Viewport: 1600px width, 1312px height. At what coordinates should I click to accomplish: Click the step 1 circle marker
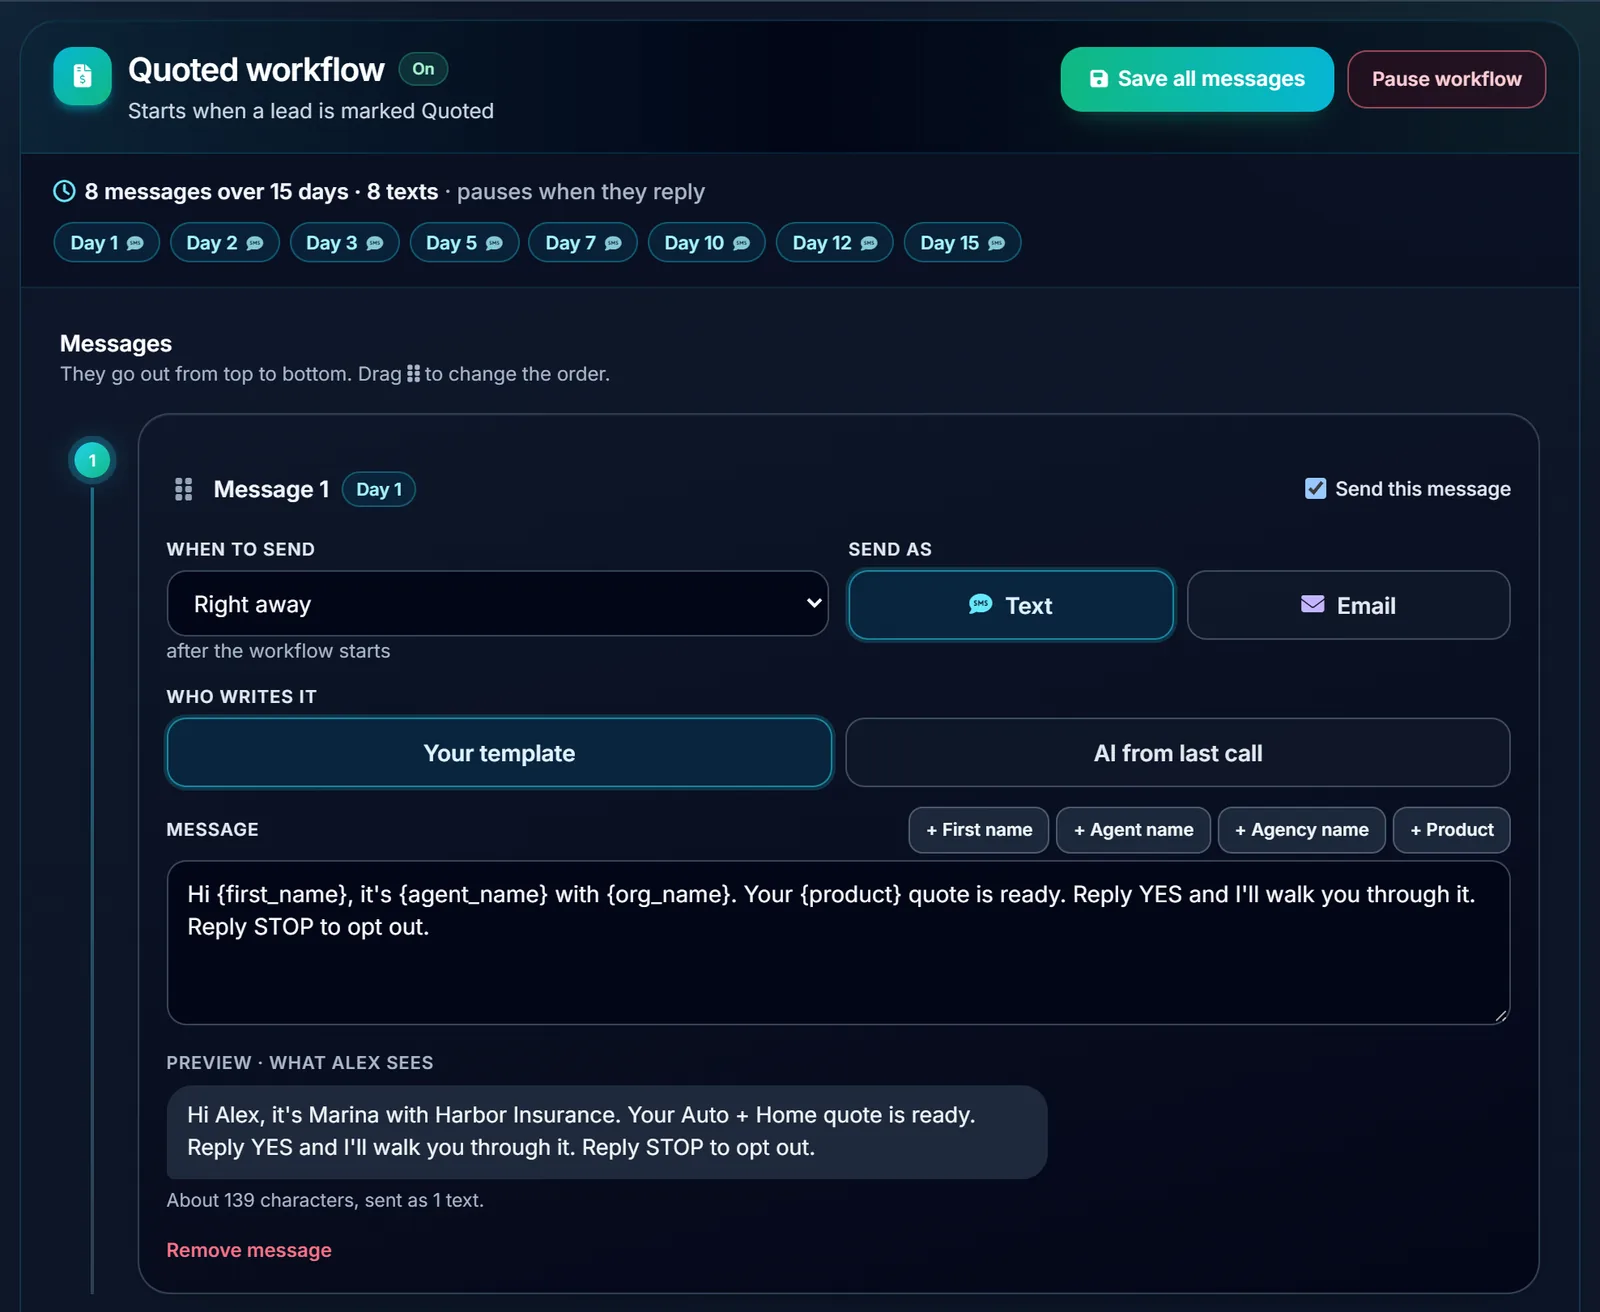pos(93,461)
